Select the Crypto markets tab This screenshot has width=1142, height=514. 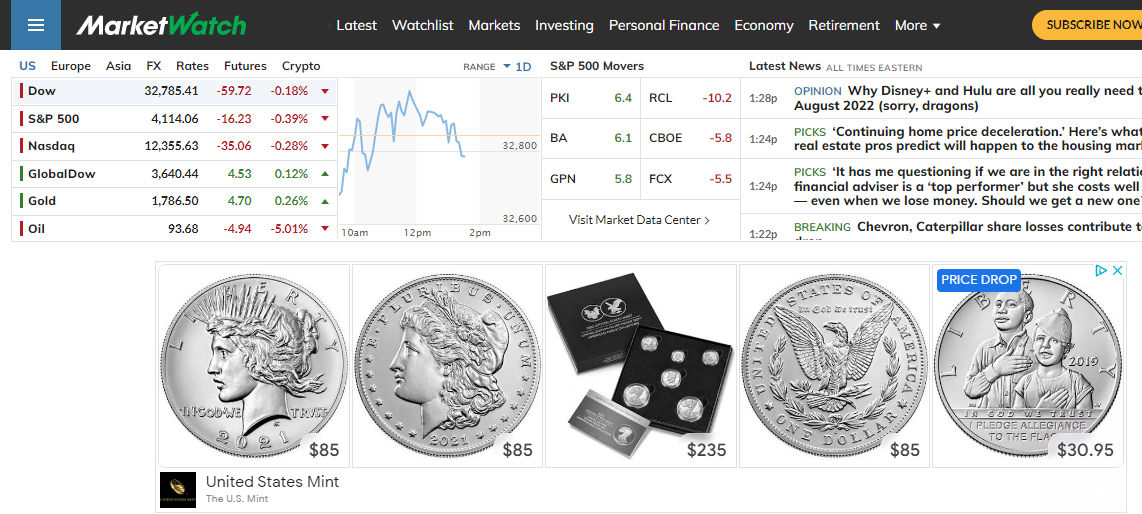(301, 66)
